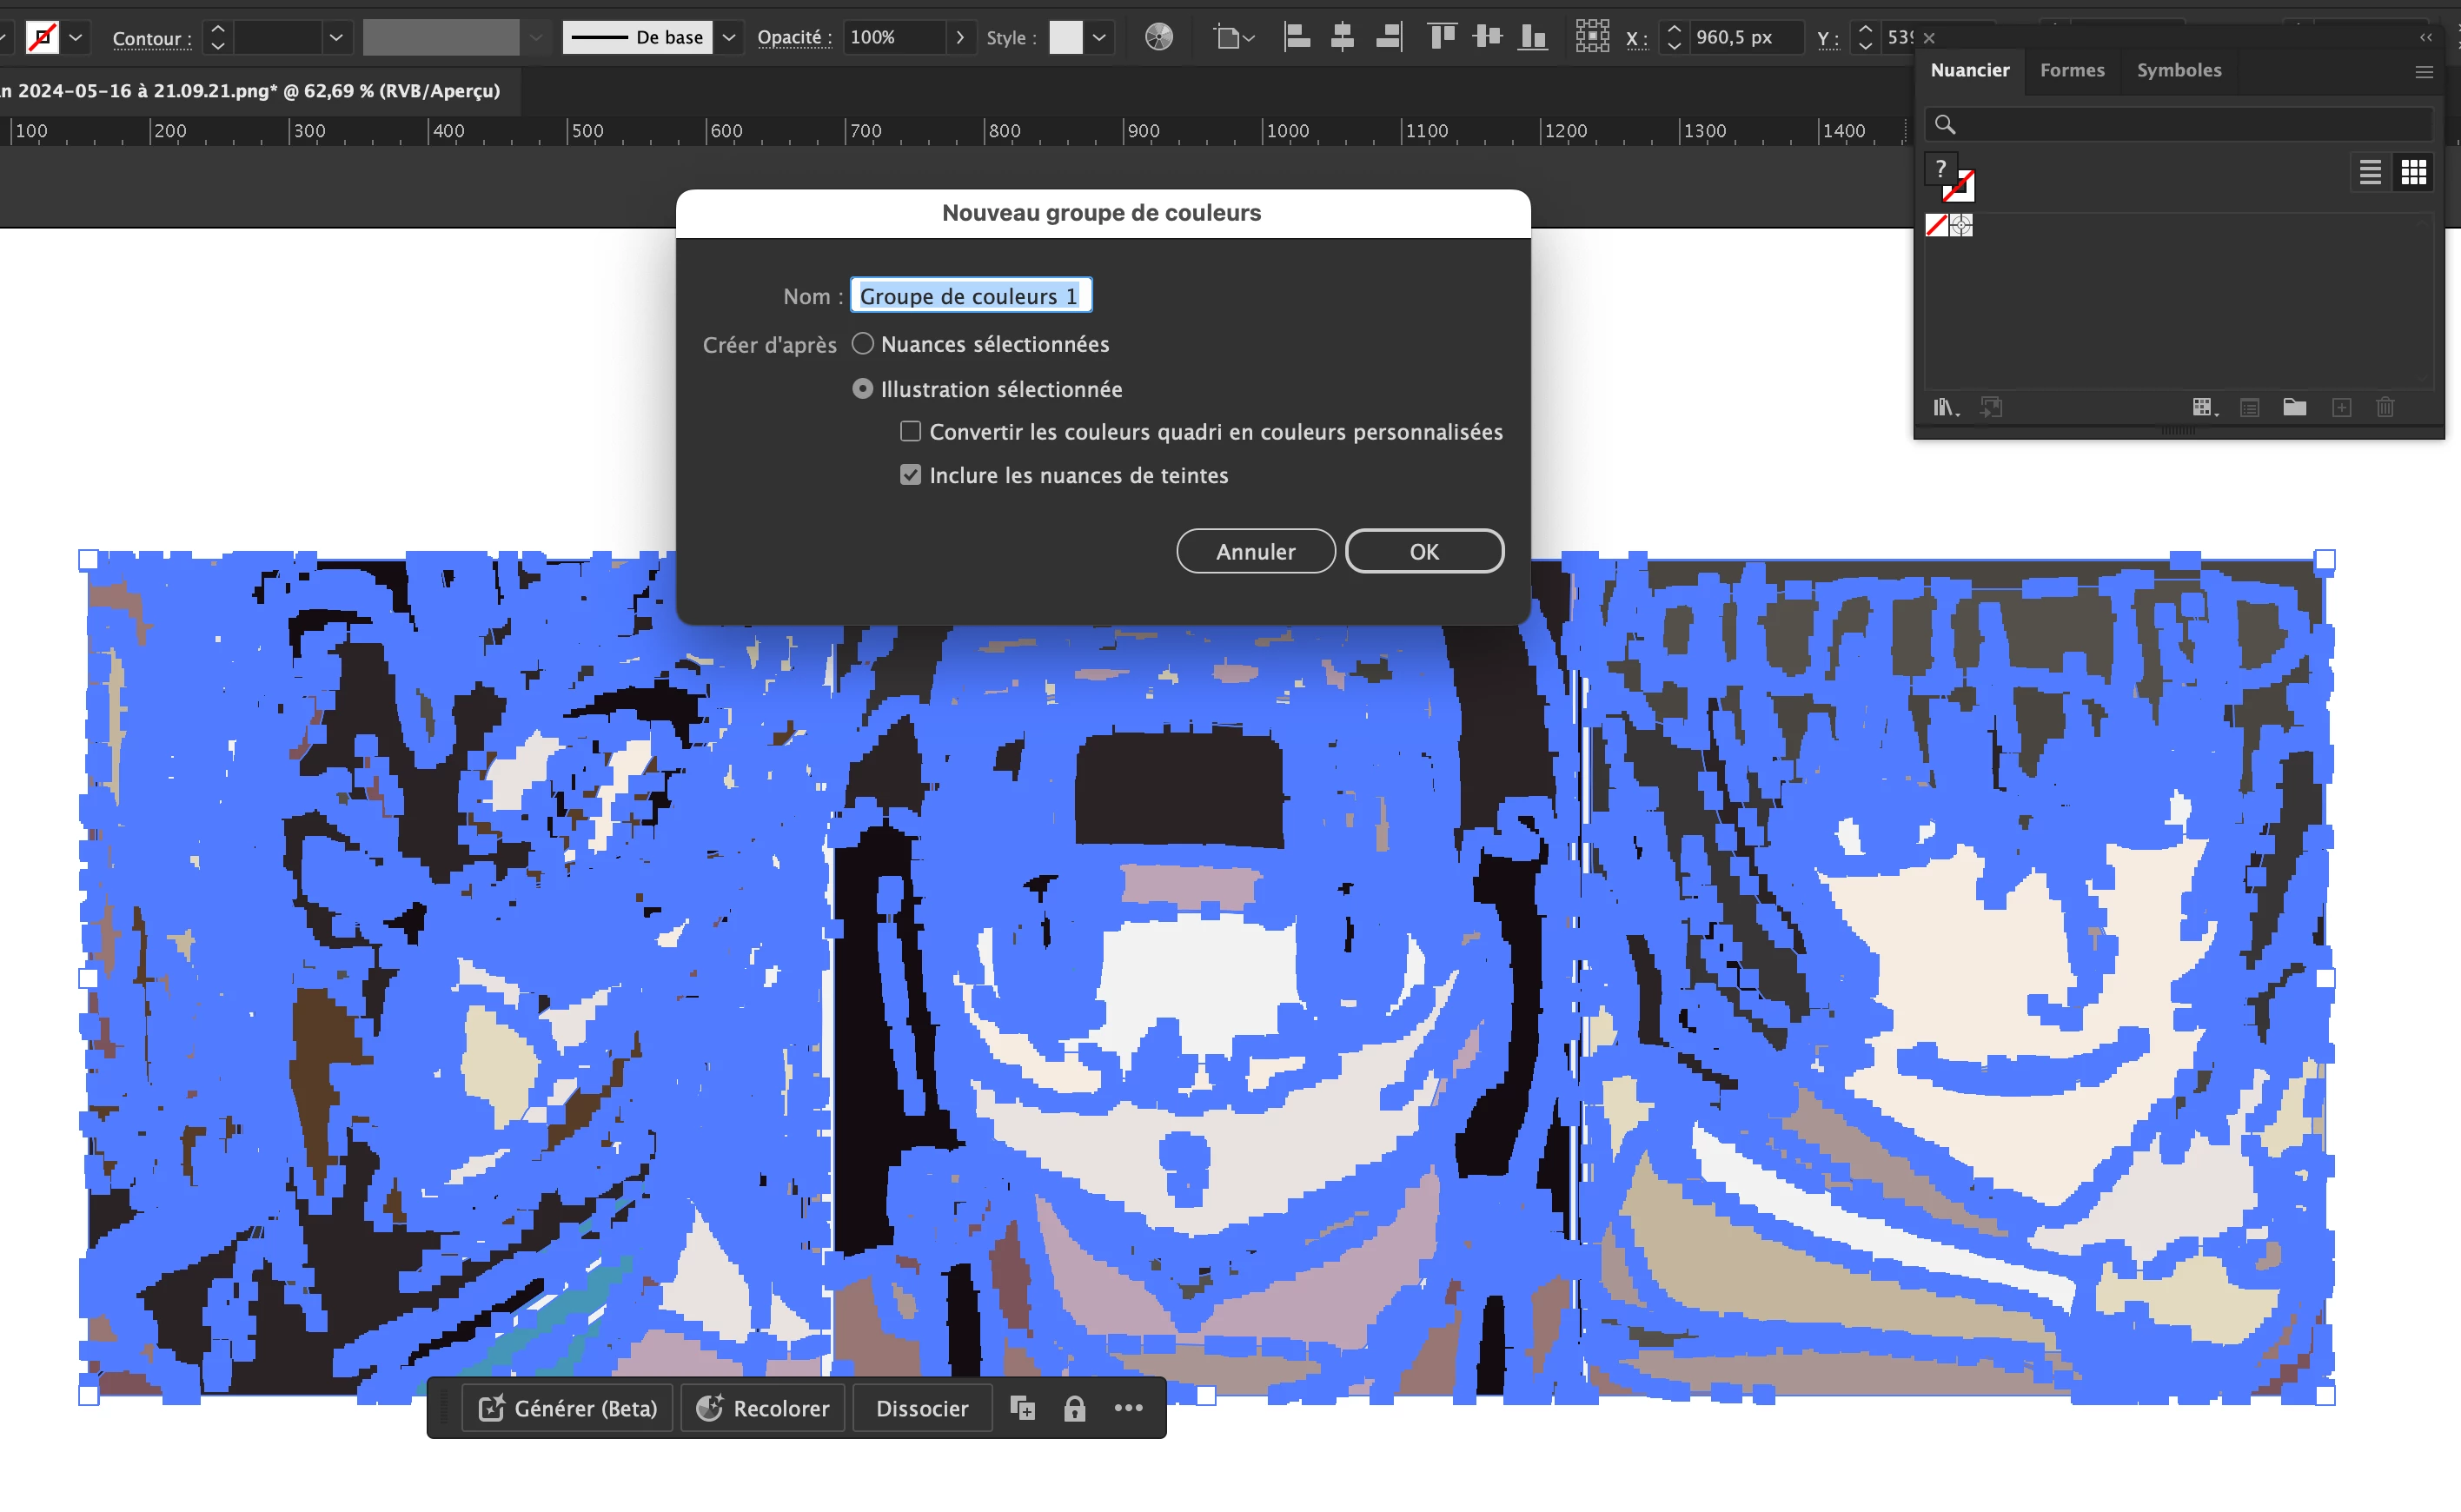
Task: Click the lock icon in contextual bar
Action: coord(1074,1408)
